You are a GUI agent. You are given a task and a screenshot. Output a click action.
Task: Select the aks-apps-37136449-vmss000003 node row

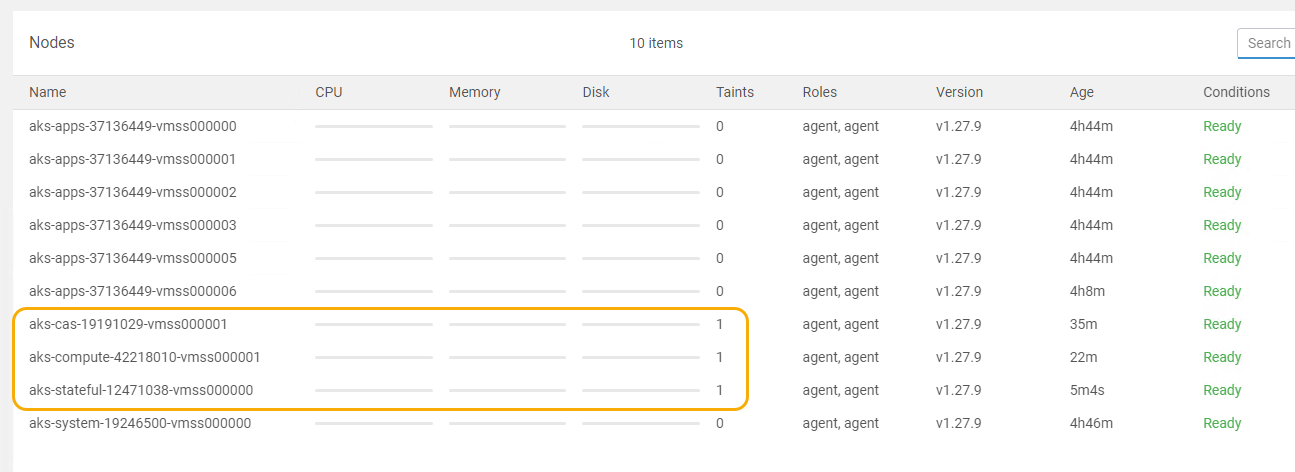(133, 225)
